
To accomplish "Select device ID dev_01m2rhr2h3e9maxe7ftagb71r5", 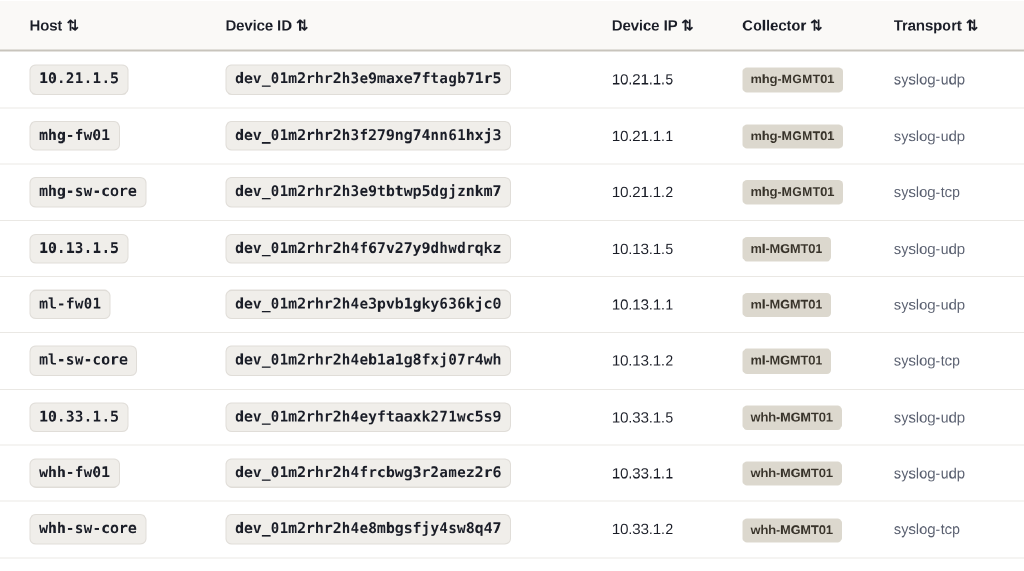I will coord(368,79).
